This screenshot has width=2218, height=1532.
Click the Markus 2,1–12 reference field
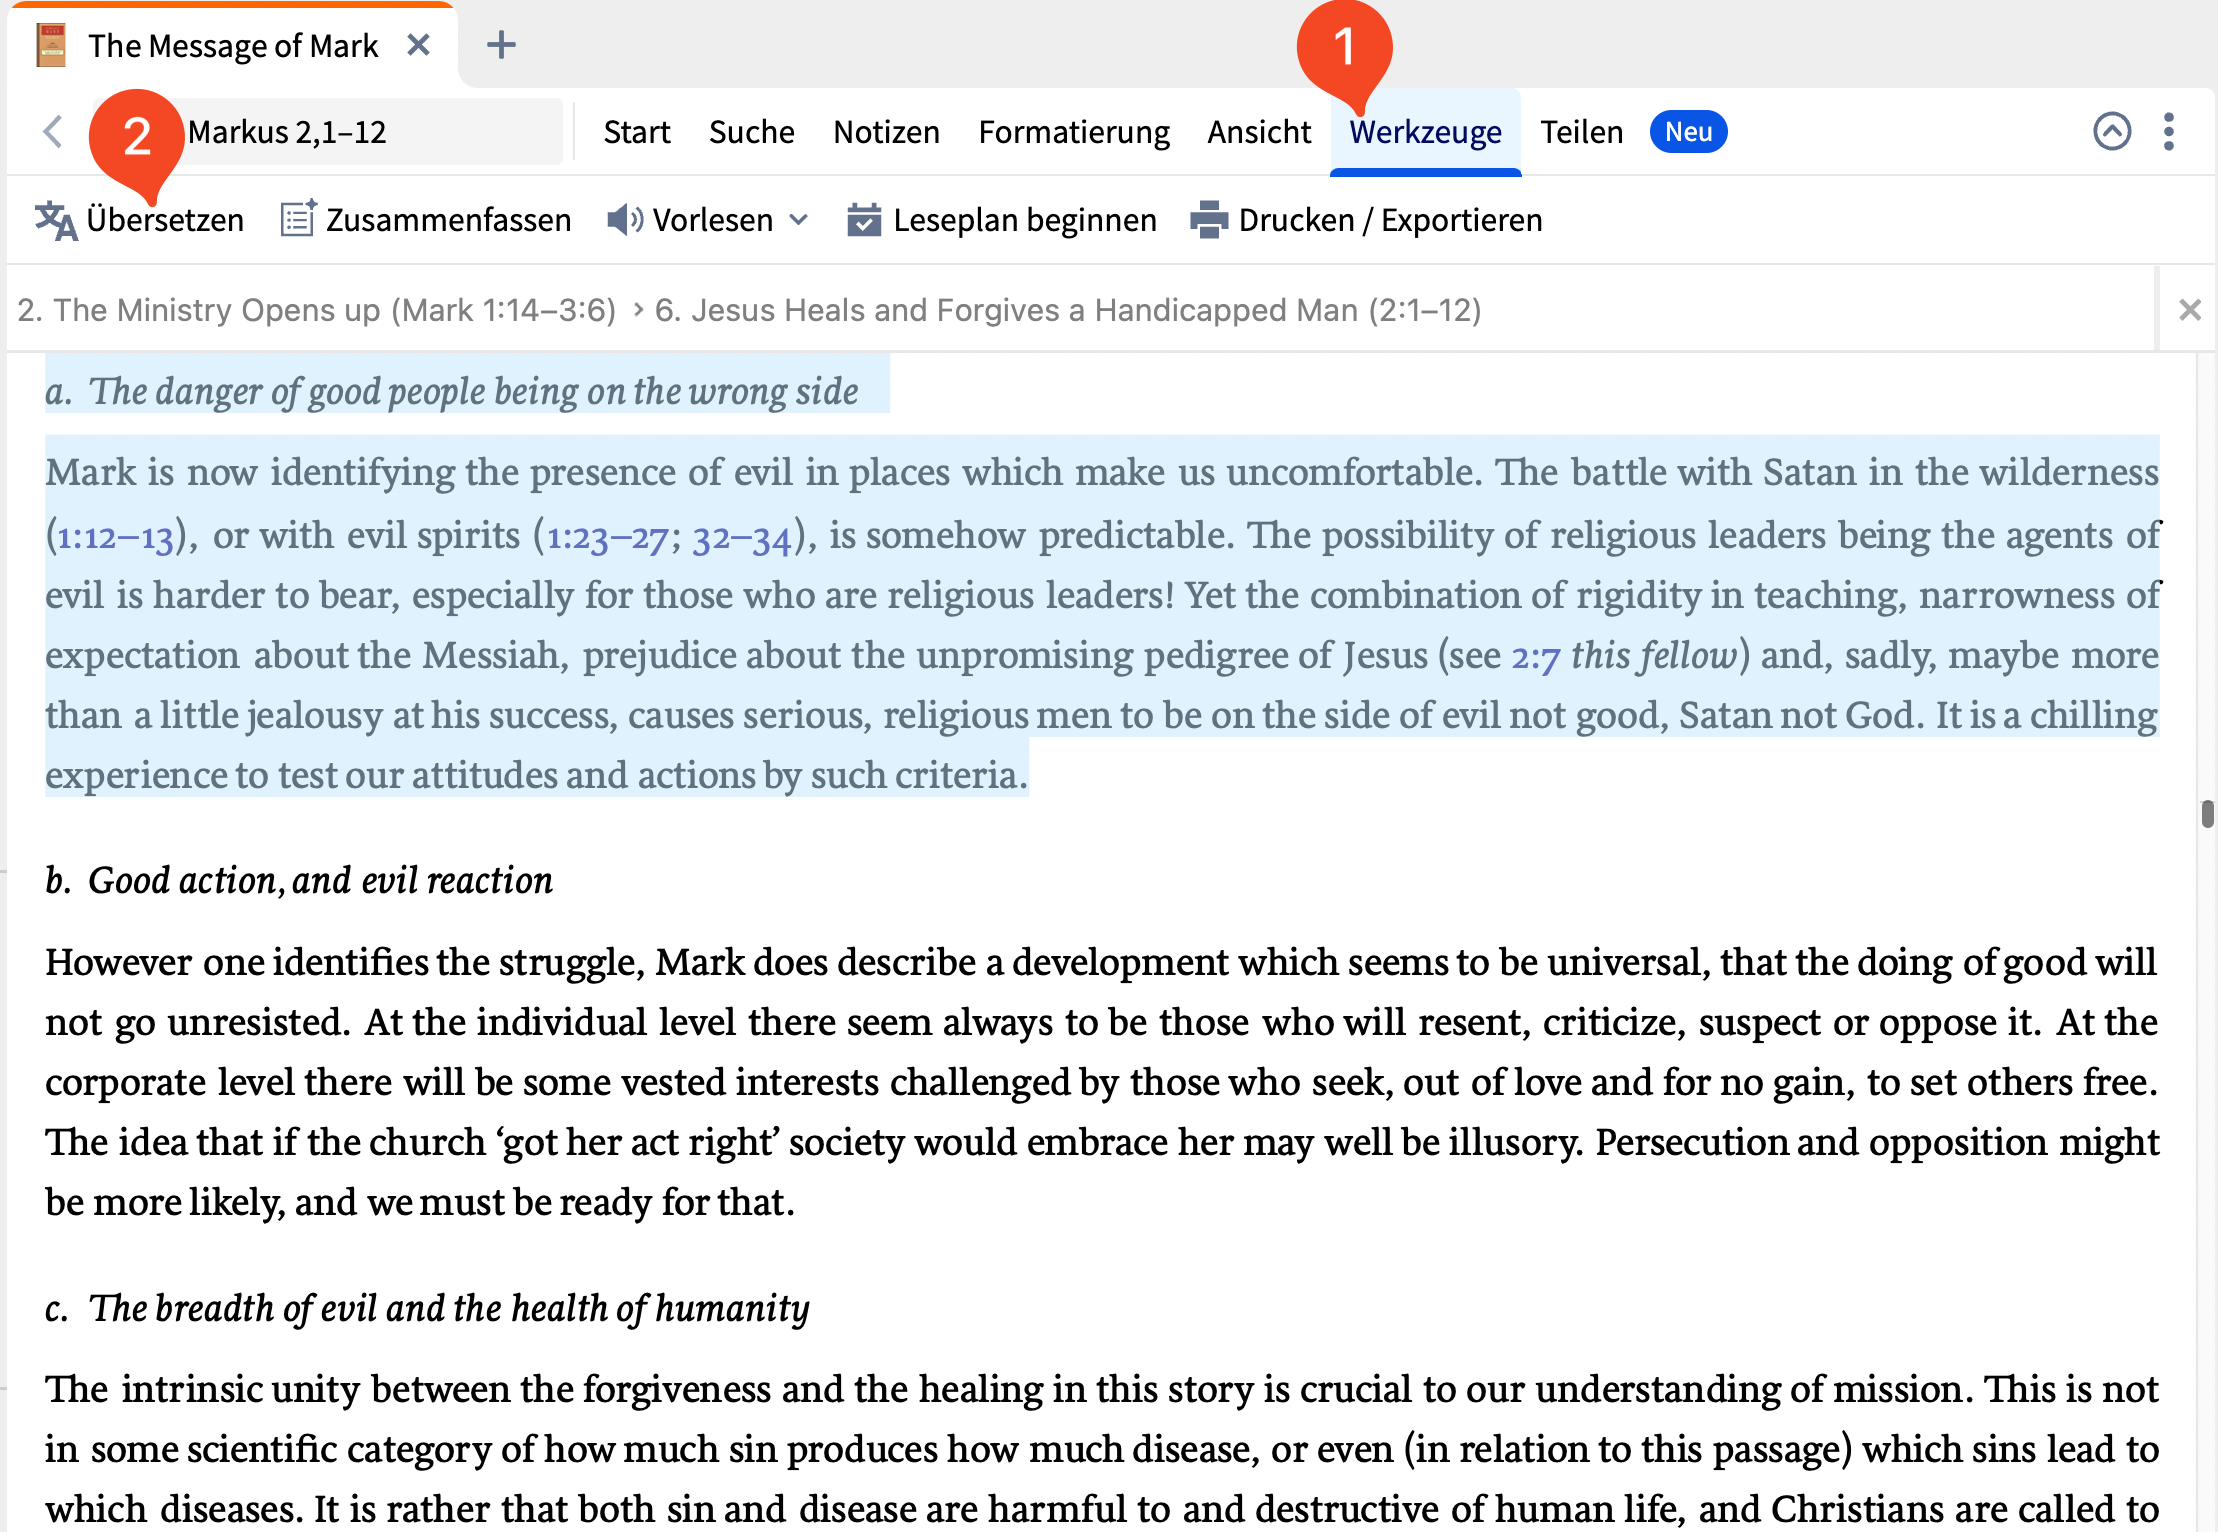(x=326, y=131)
